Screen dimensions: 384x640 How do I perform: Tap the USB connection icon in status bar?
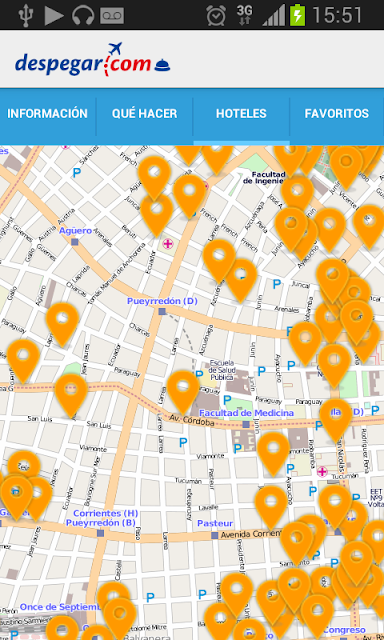click(x=25, y=15)
